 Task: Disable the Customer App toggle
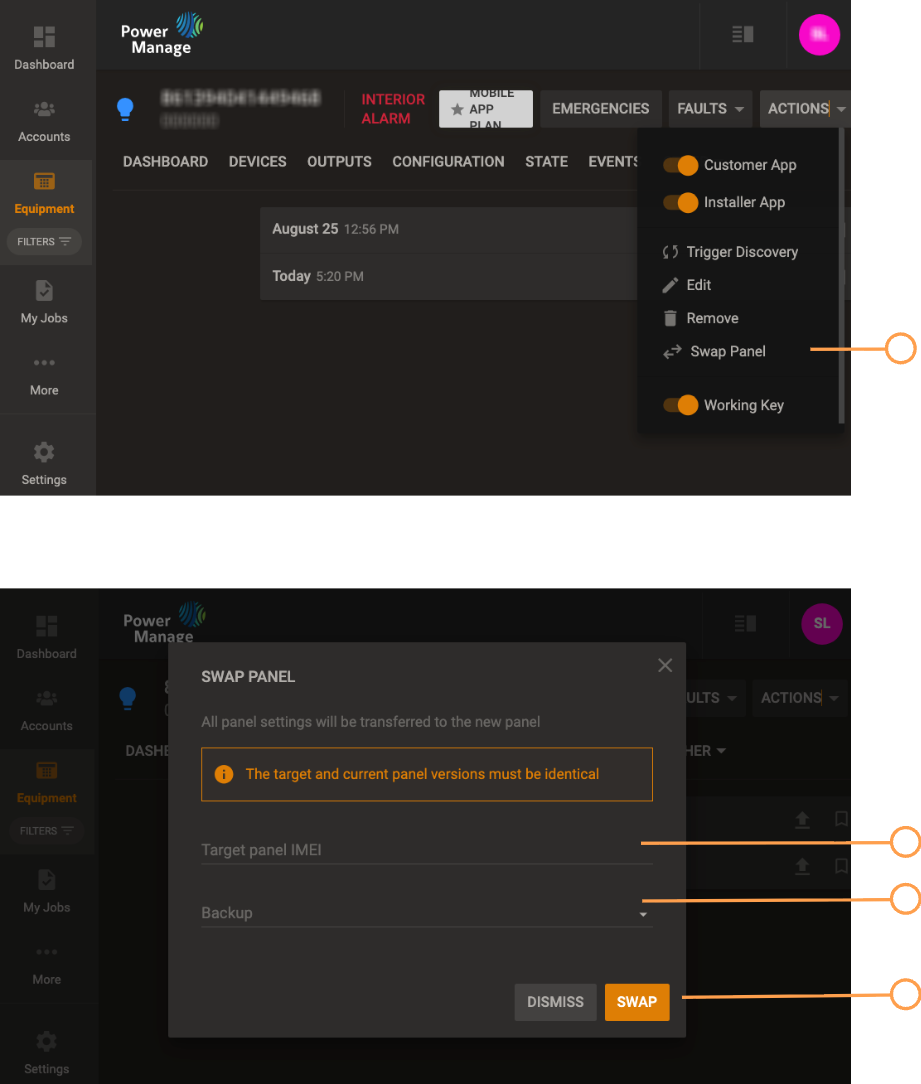pos(680,165)
